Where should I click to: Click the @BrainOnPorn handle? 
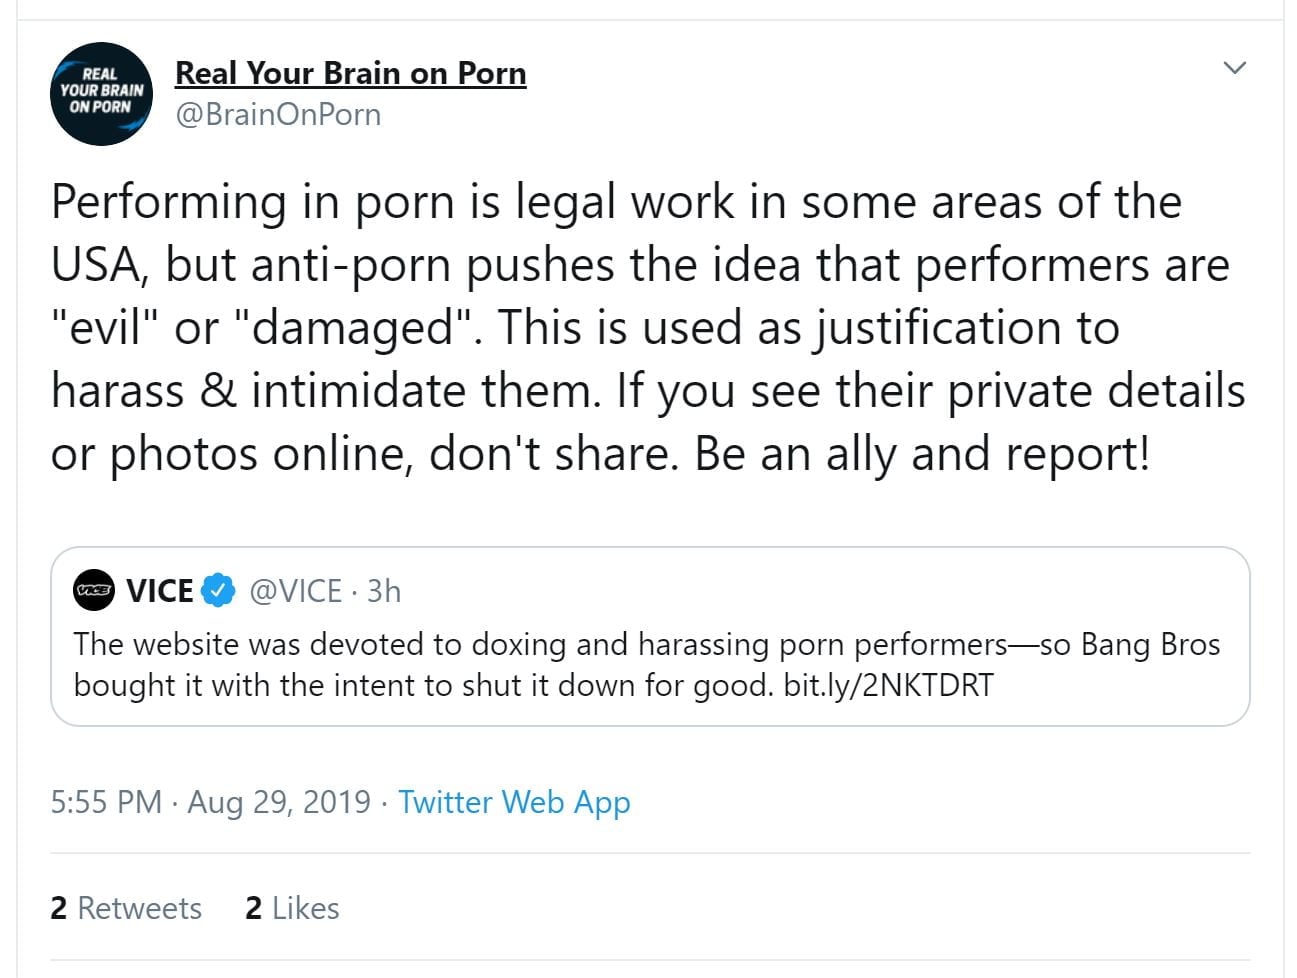pos(278,115)
